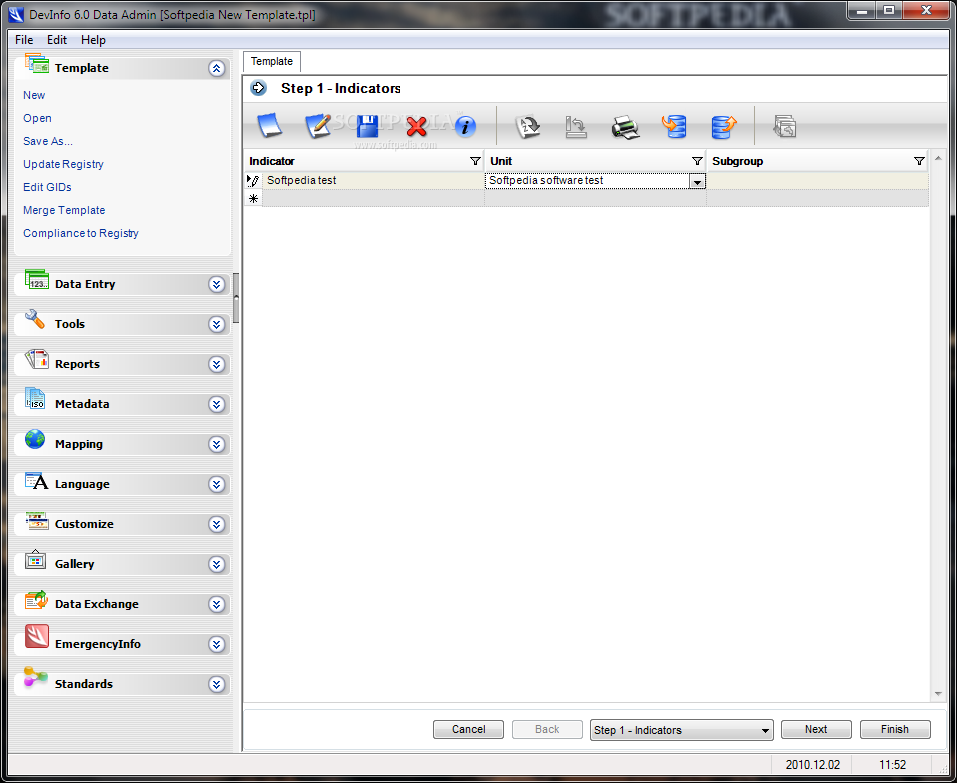Open the Step 1 - Indicators step selector
Viewport: 957px width, 783px height.
click(681, 730)
